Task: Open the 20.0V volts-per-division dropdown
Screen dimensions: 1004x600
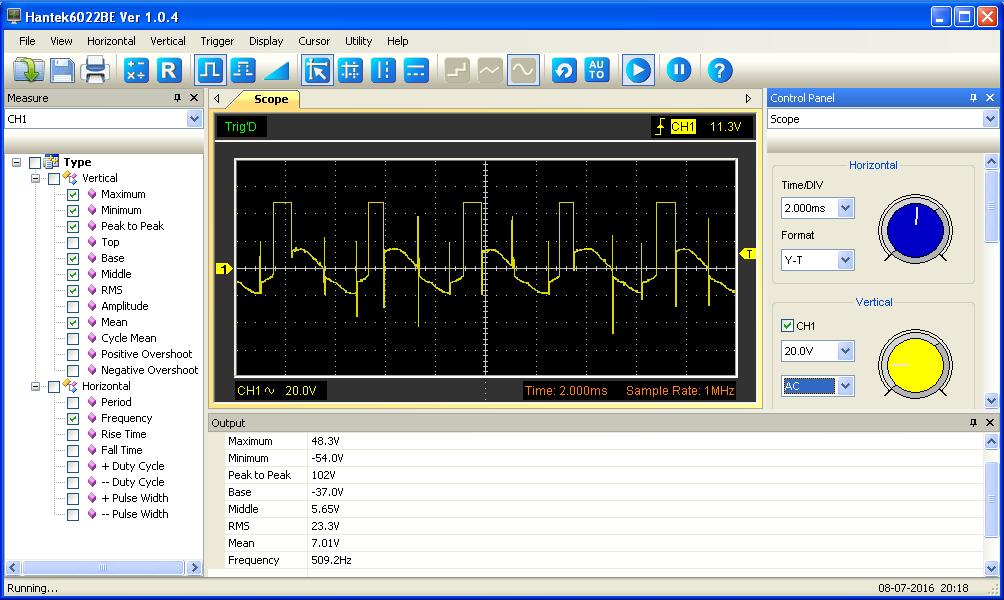Action: [x=846, y=351]
